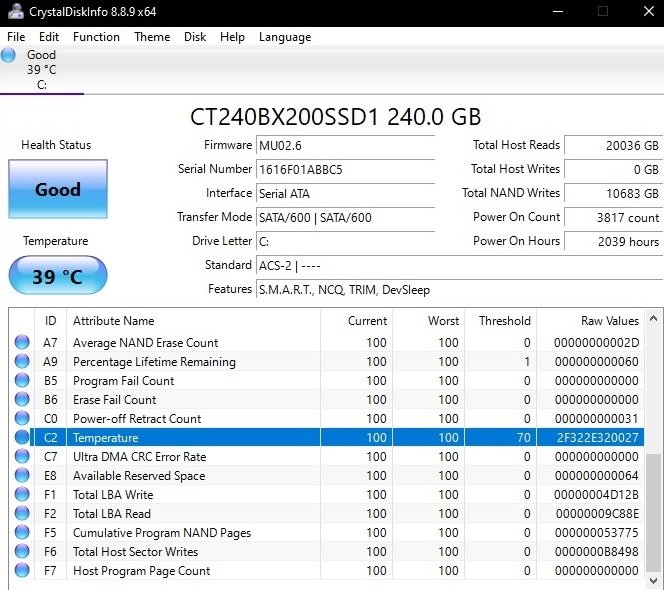
Task: Select the Host Program Page Count row
Action: coord(326,571)
